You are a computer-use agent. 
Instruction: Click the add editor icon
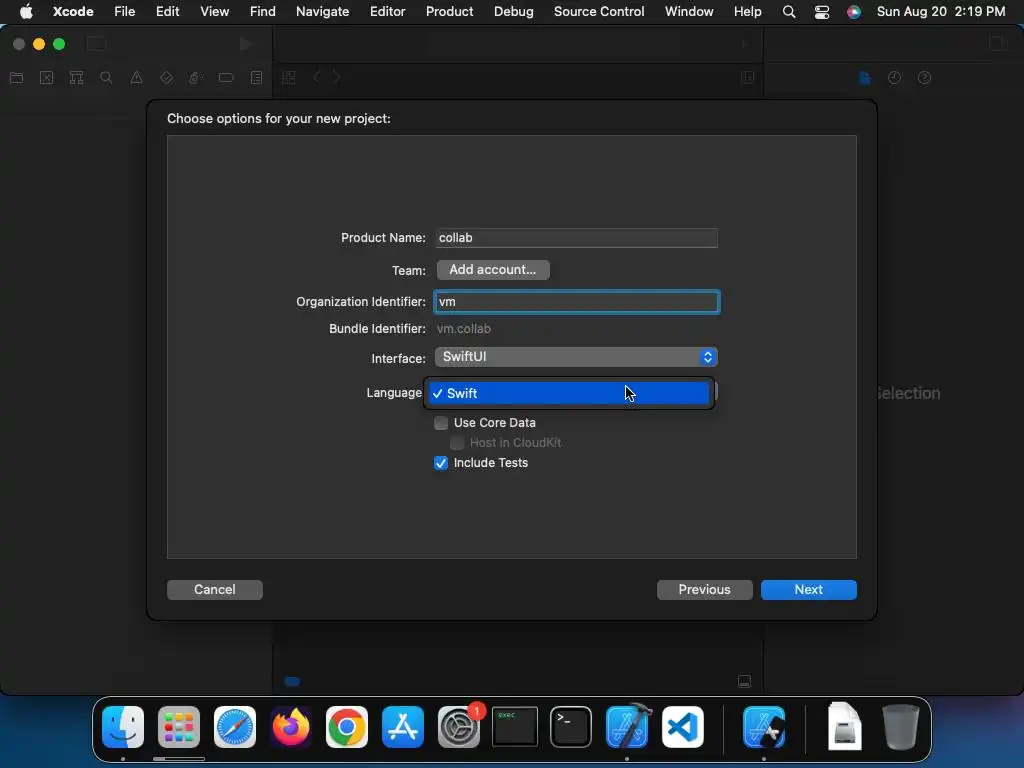click(748, 78)
